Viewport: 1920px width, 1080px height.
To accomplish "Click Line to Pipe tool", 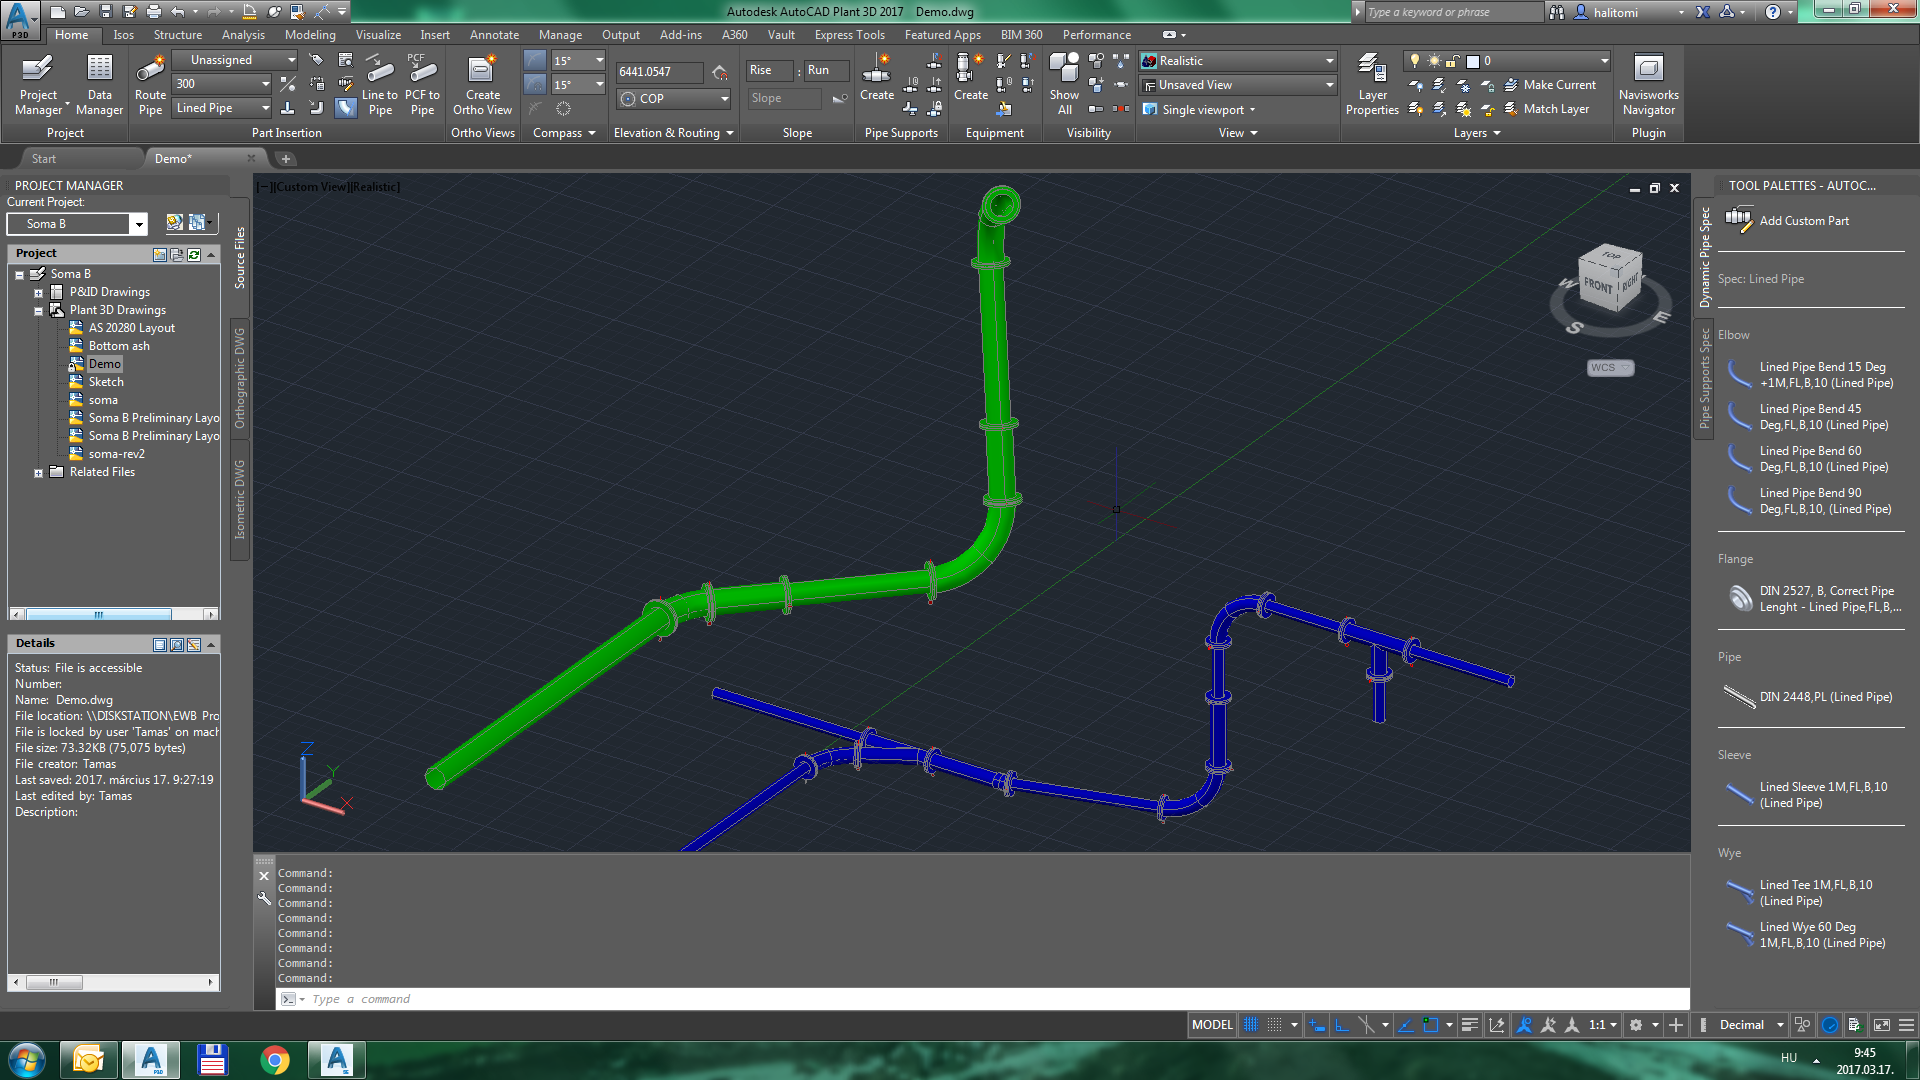I will tap(380, 85).
